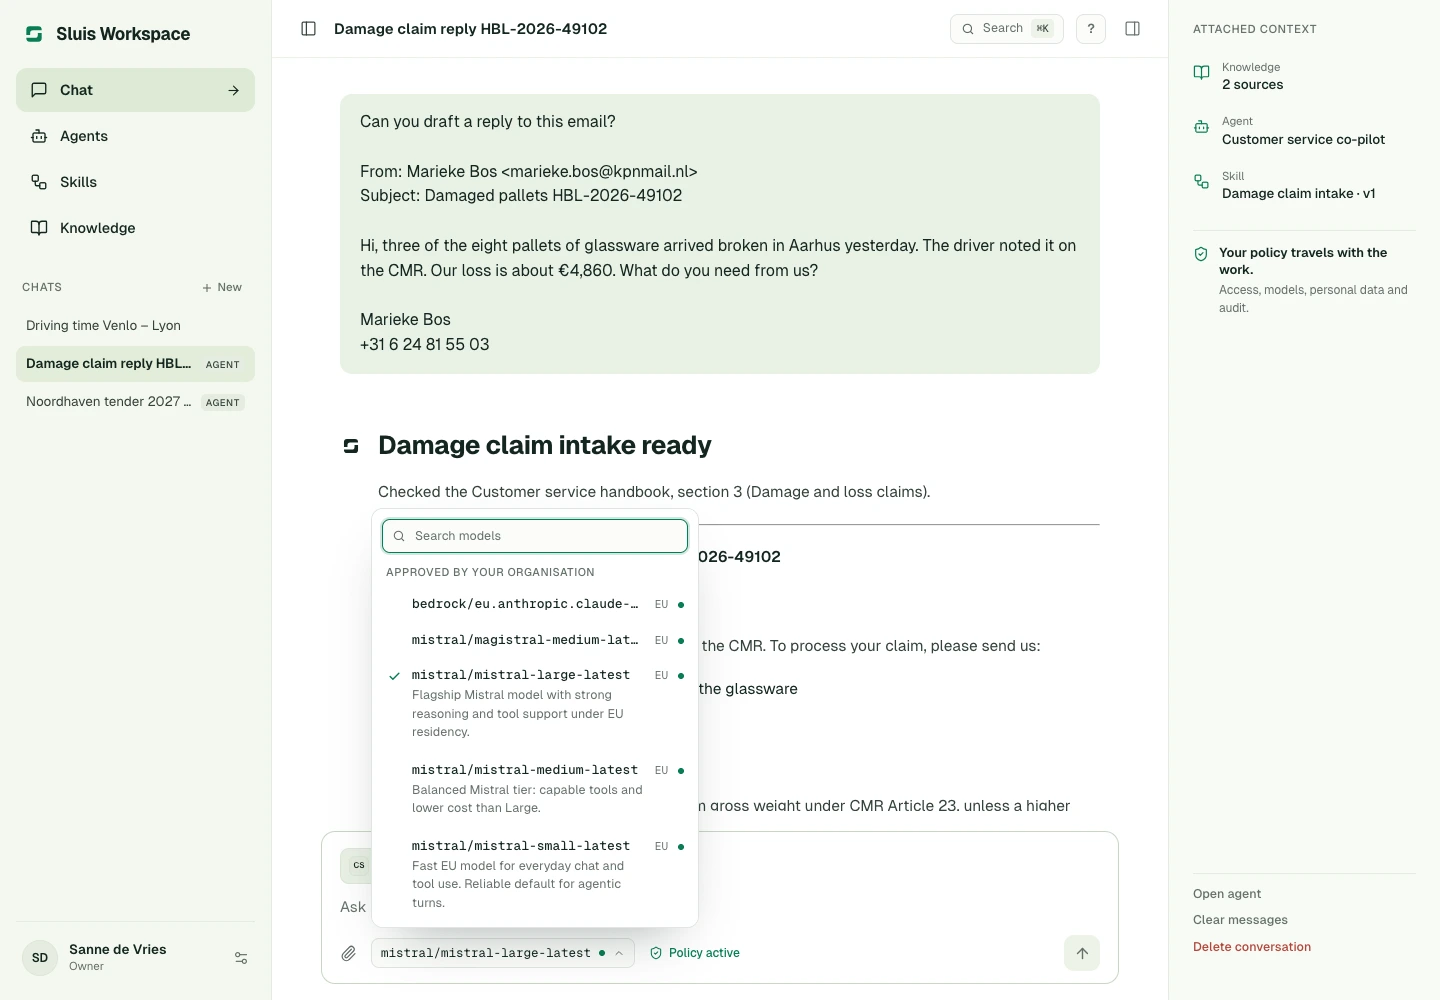
Task: Start a new chat with New button
Action: coord(222,287)
